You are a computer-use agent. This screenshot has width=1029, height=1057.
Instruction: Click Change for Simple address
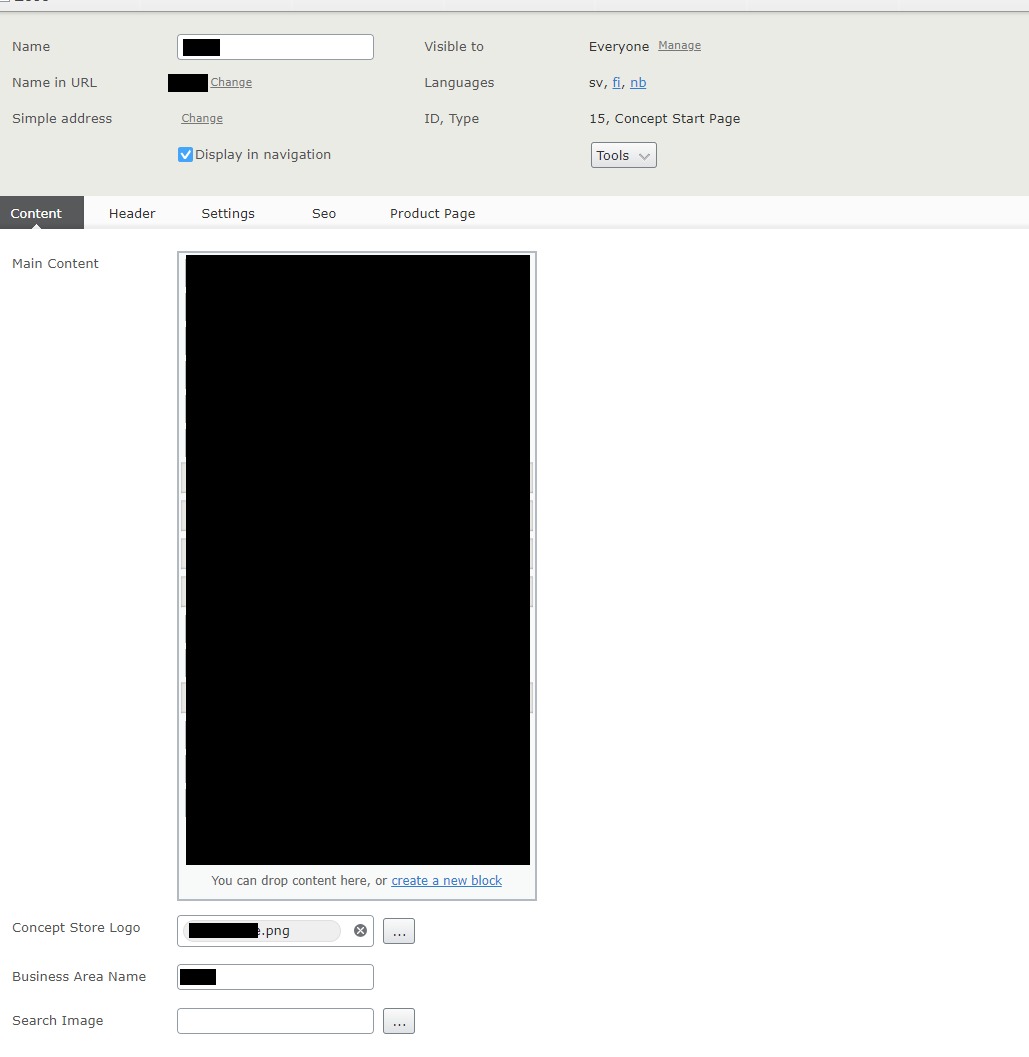[x=202, y=118]
